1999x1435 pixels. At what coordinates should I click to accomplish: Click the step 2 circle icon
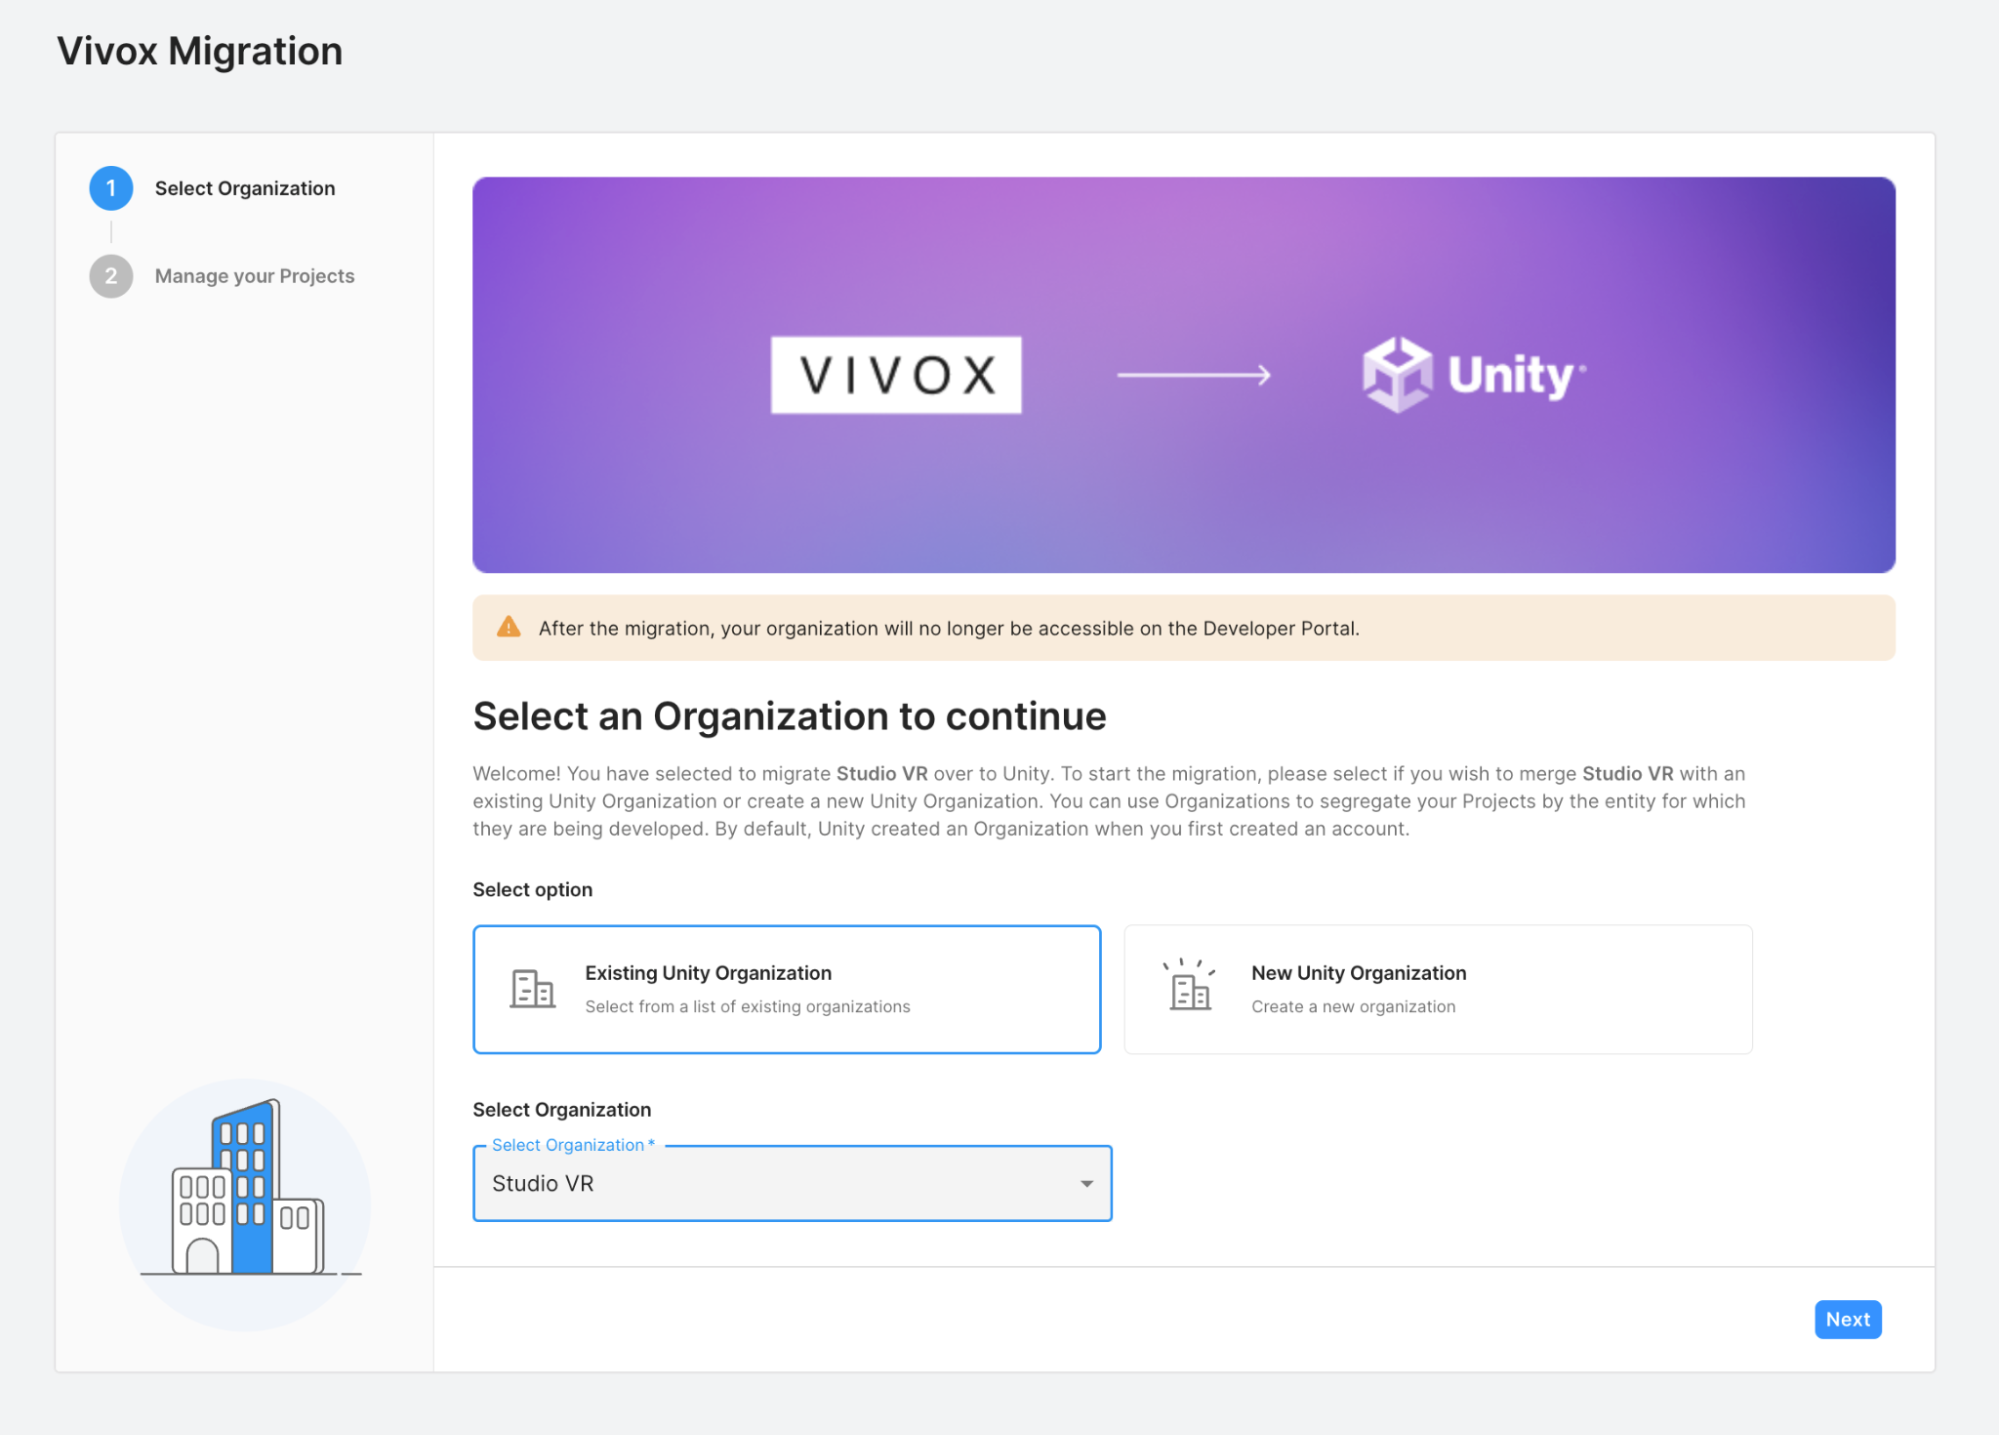point(111,276)
